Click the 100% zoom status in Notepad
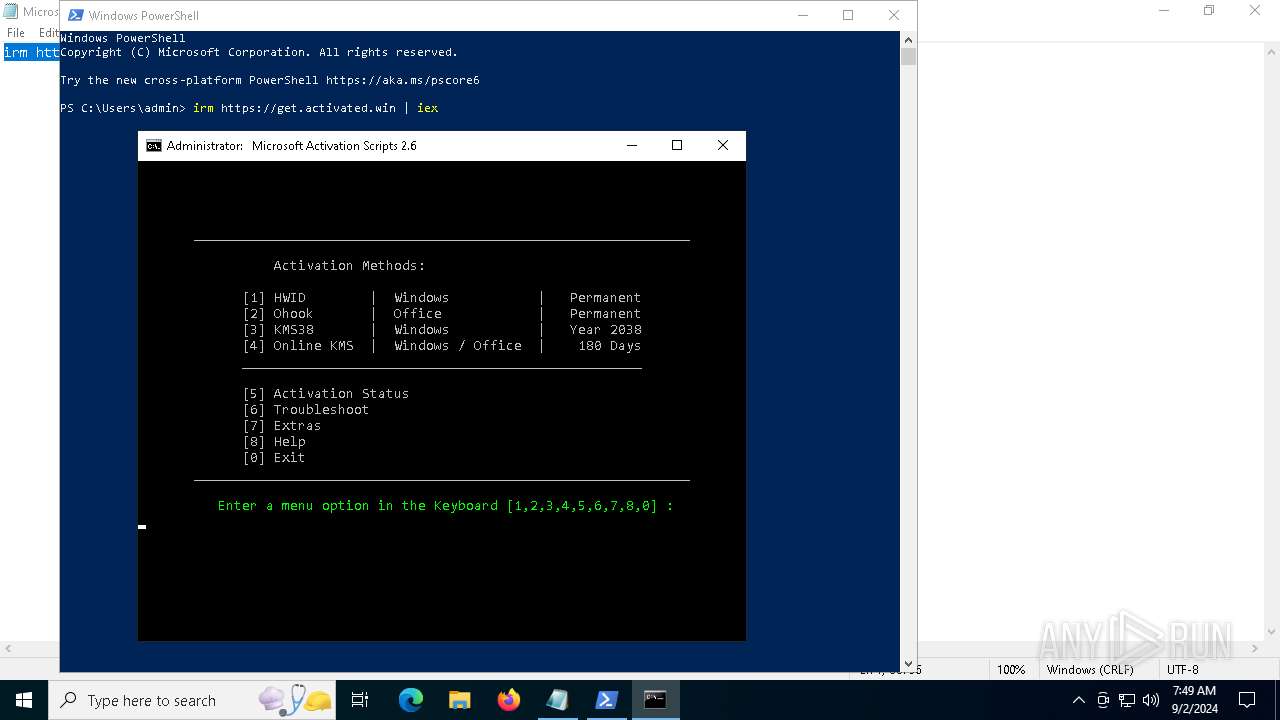Viewport: 1280px width, 720px height. (x=1011, y=670)
